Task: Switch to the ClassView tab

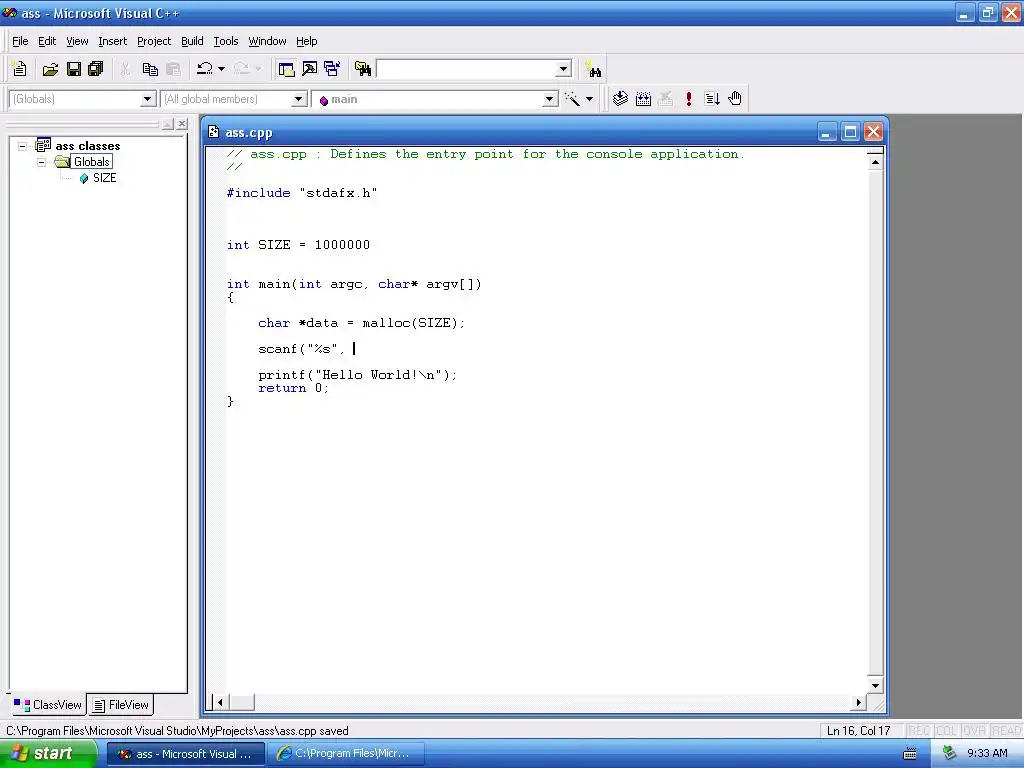Action: coord(48,705)
